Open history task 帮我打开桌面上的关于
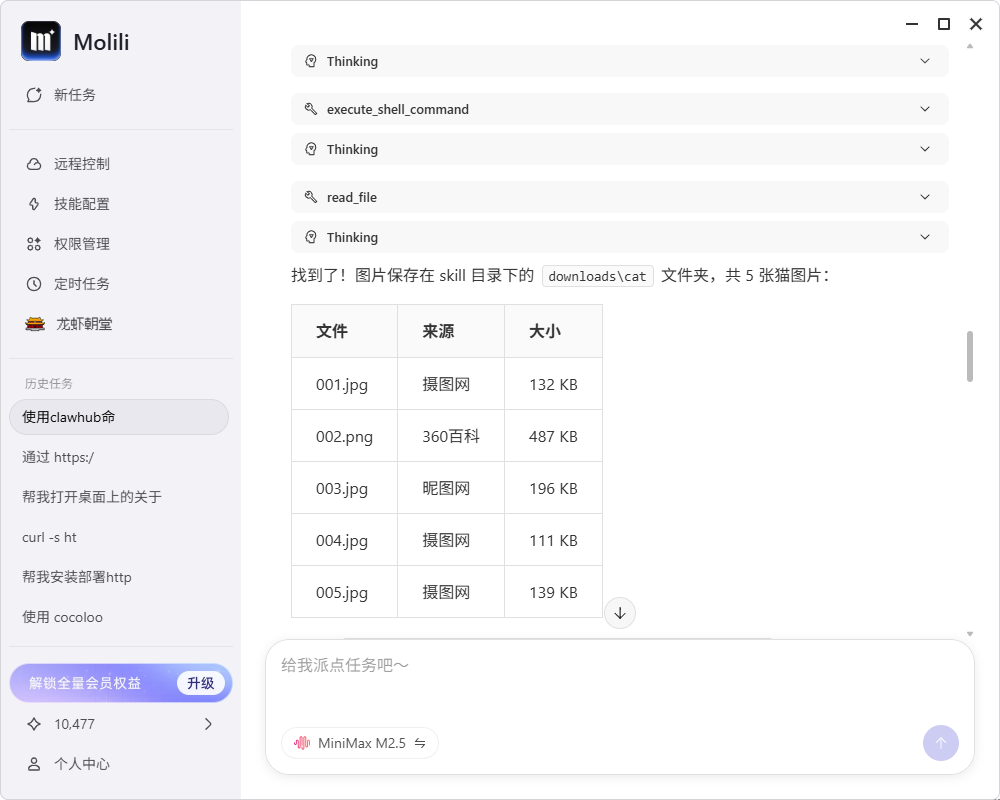 click(x=92, y=497)
